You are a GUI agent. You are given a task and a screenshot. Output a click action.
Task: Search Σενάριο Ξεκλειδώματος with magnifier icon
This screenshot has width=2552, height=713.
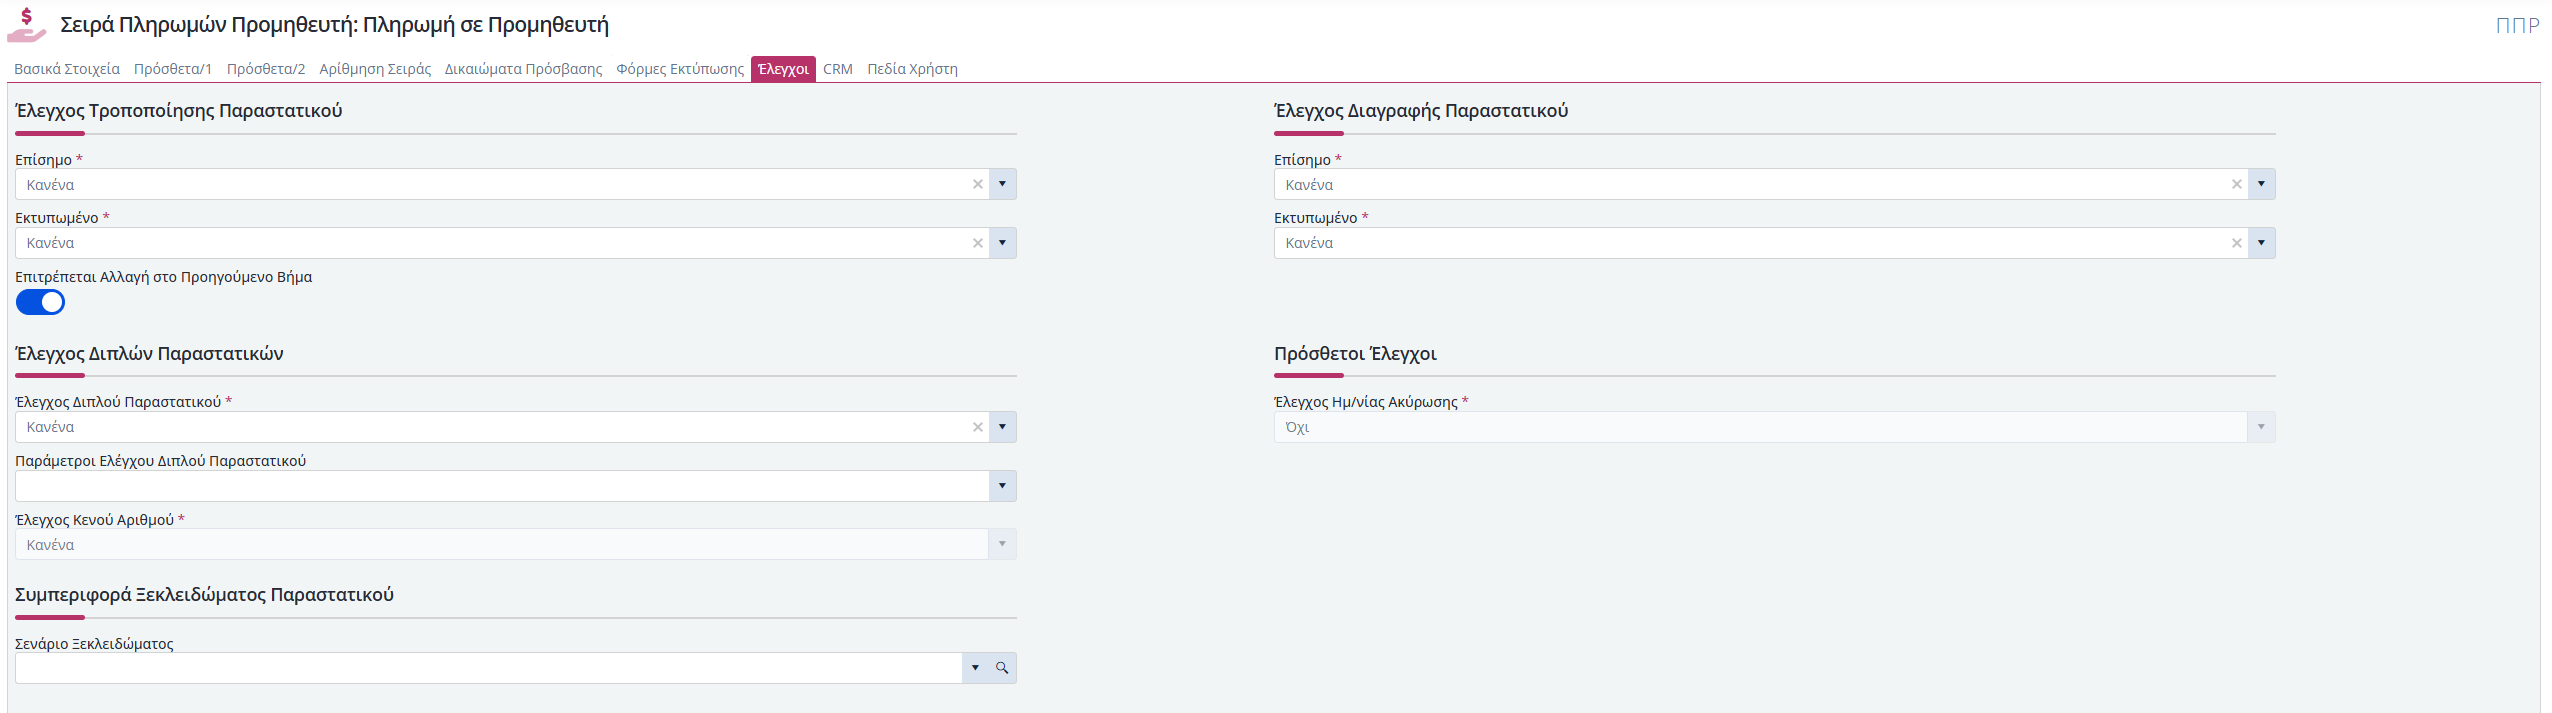[1002, 668]
